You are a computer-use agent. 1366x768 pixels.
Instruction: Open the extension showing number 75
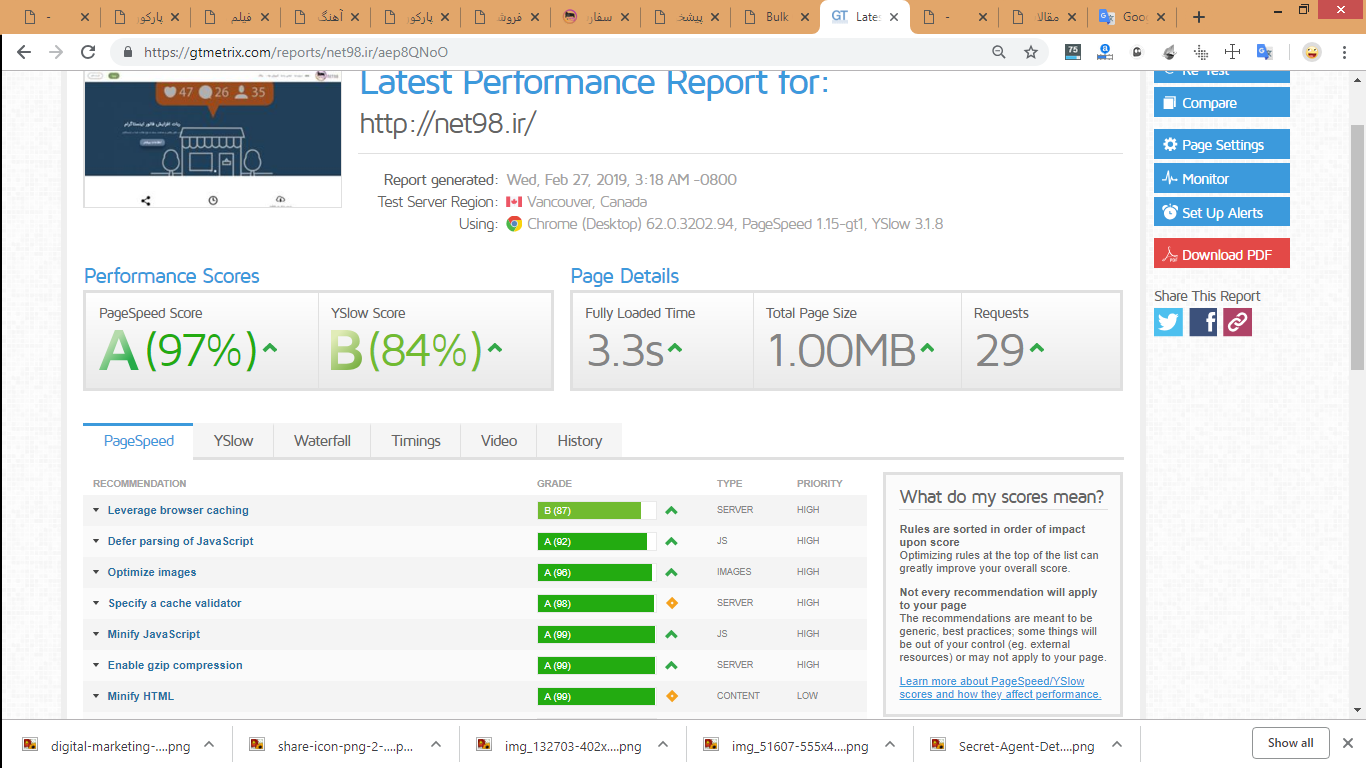tap(1073, 51)
